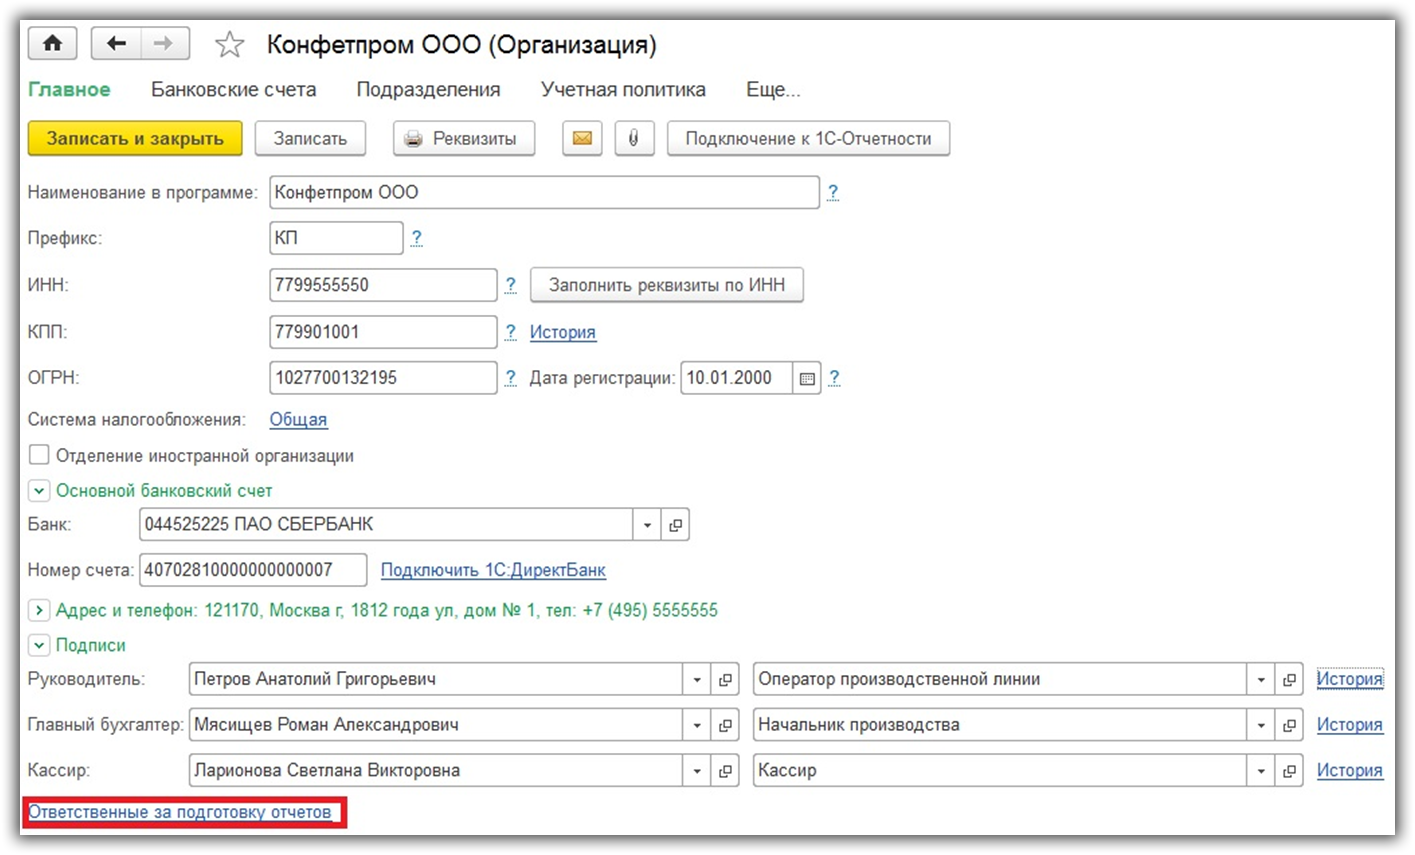Open Оператор производственной линии dropdown arrow
Image resolution: width=1415 pixels, height=855 pixels.
pos(1261,680)
